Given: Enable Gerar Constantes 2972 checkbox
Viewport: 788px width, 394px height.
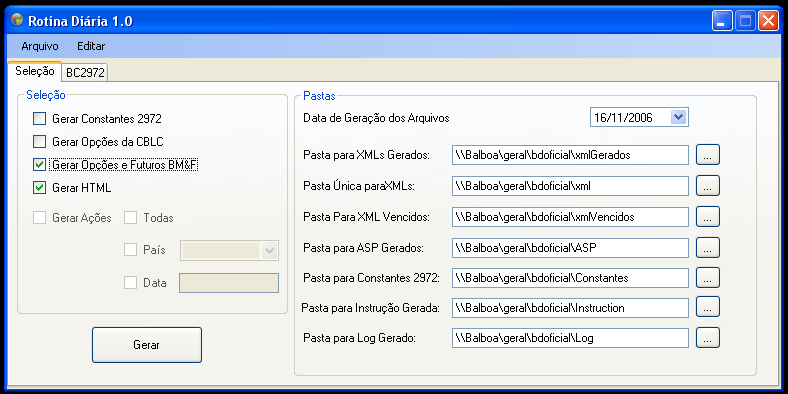Looking at the screenshot, I should [39, 119].
